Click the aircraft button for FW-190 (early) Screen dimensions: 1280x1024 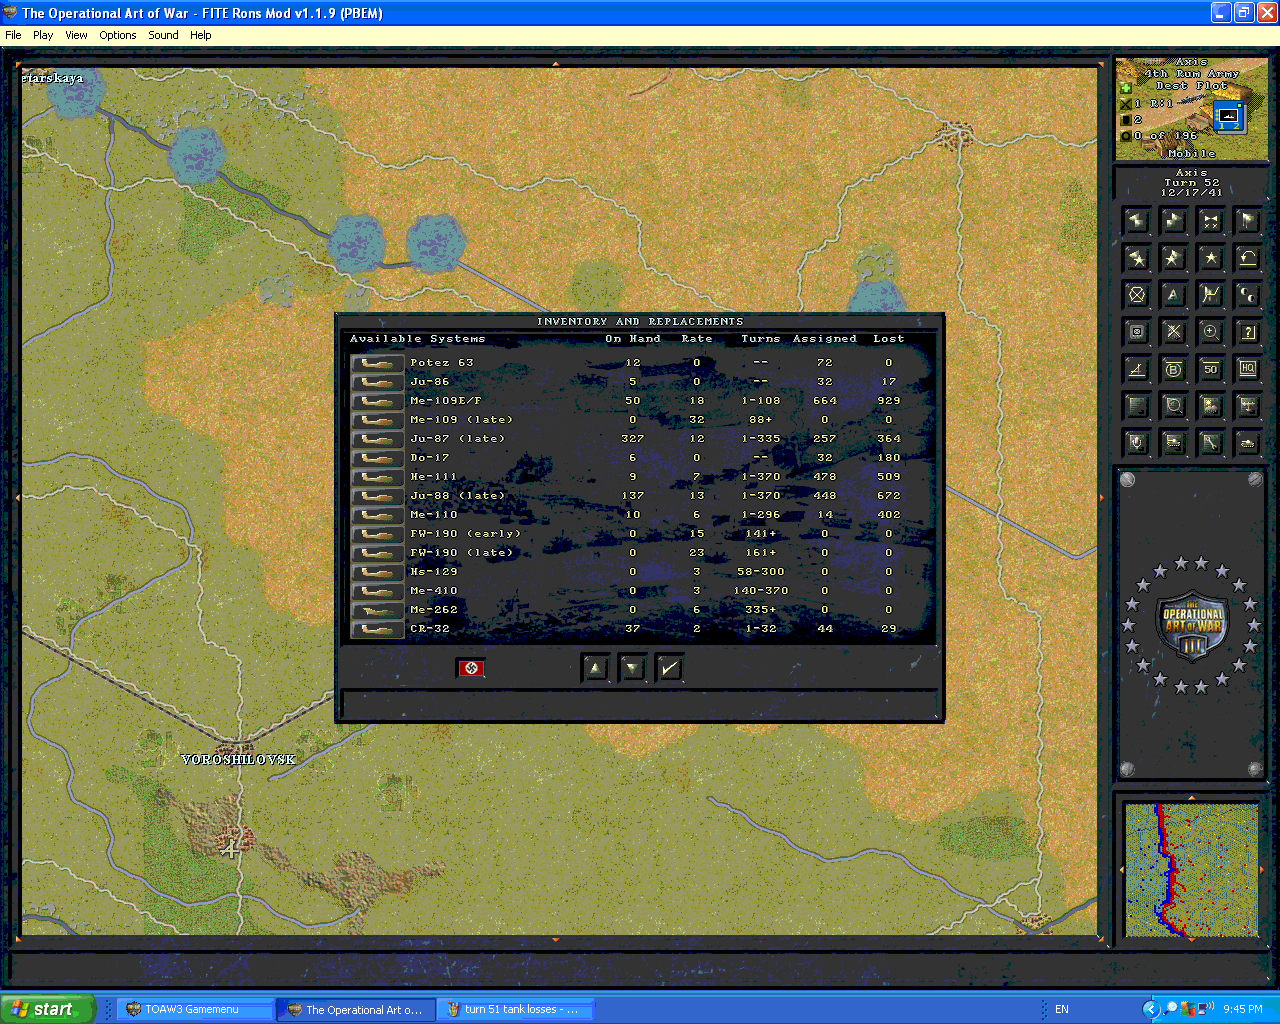377,534
